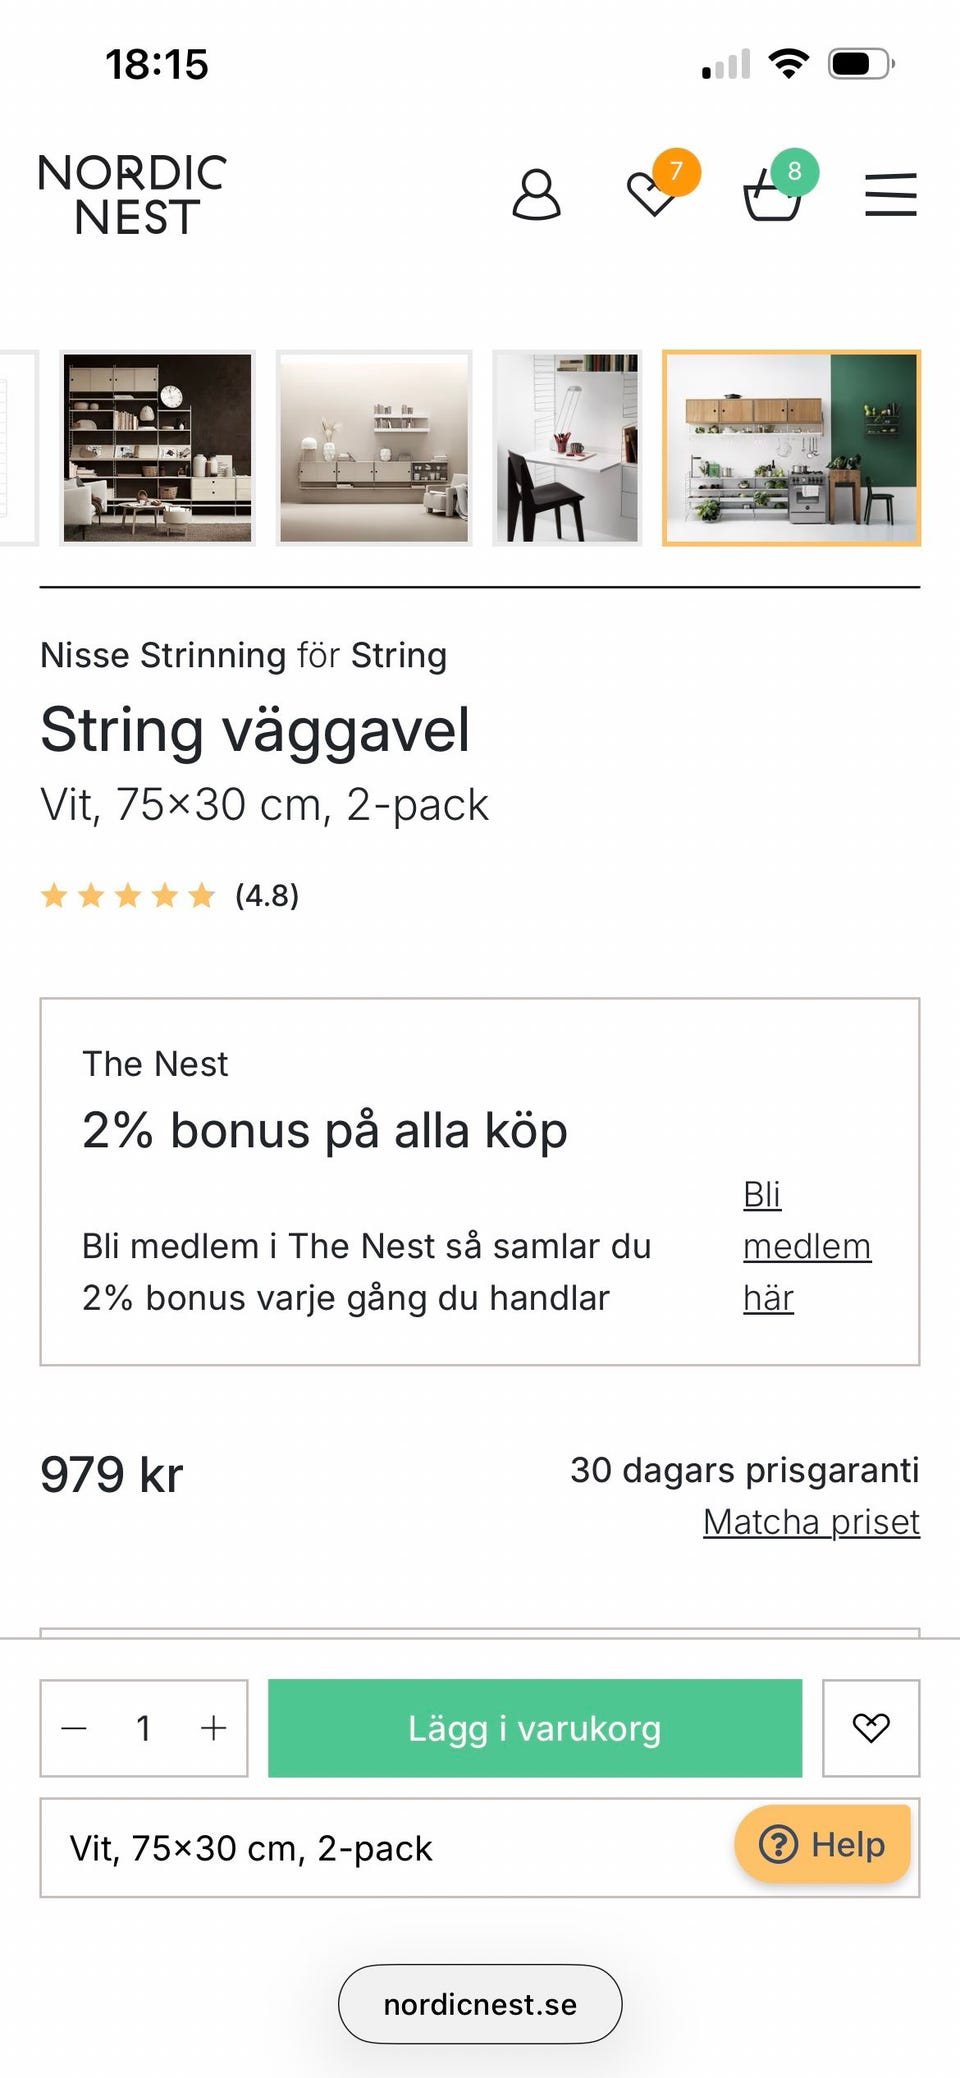Open the five-star rating reviews

[168, 895]
